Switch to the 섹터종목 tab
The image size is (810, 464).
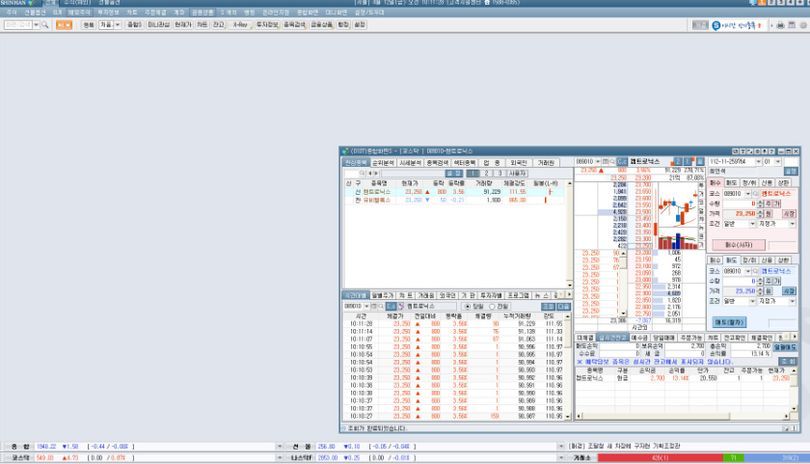click(x=465, y=163)
